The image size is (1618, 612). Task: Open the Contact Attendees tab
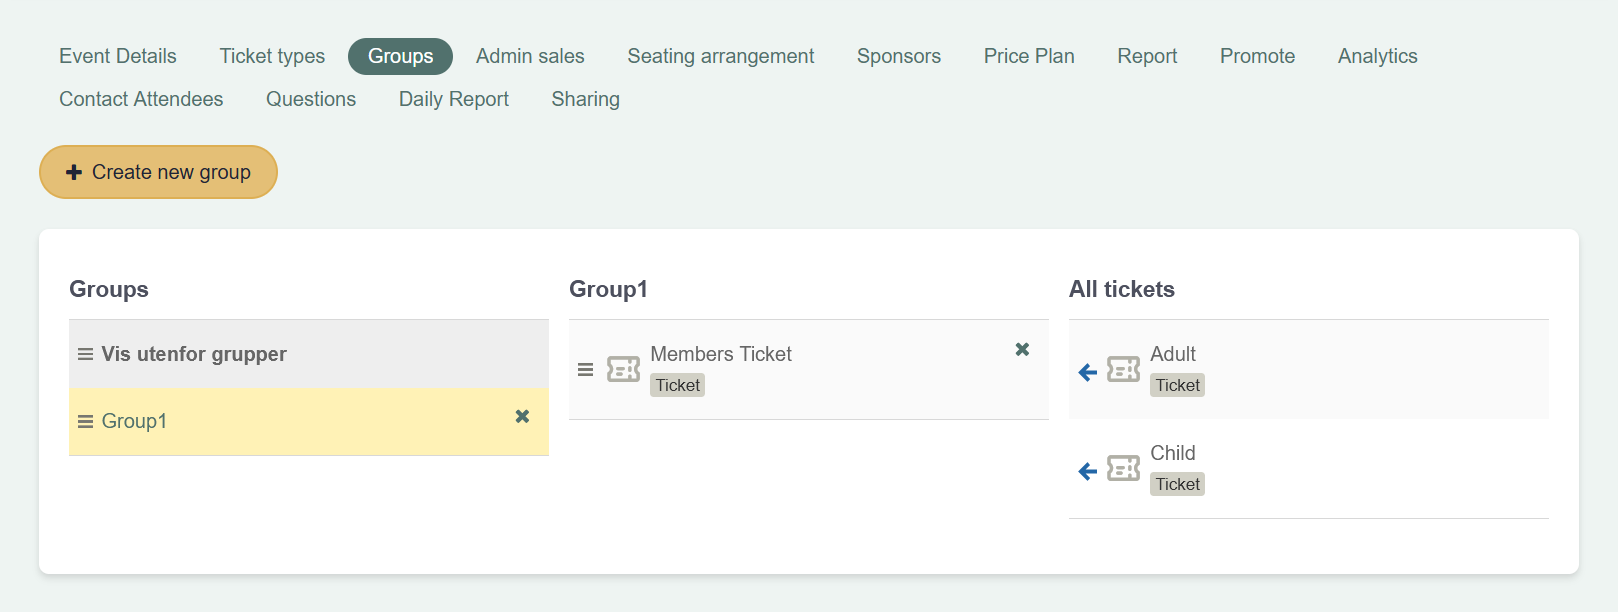click(x=141, y=99)
